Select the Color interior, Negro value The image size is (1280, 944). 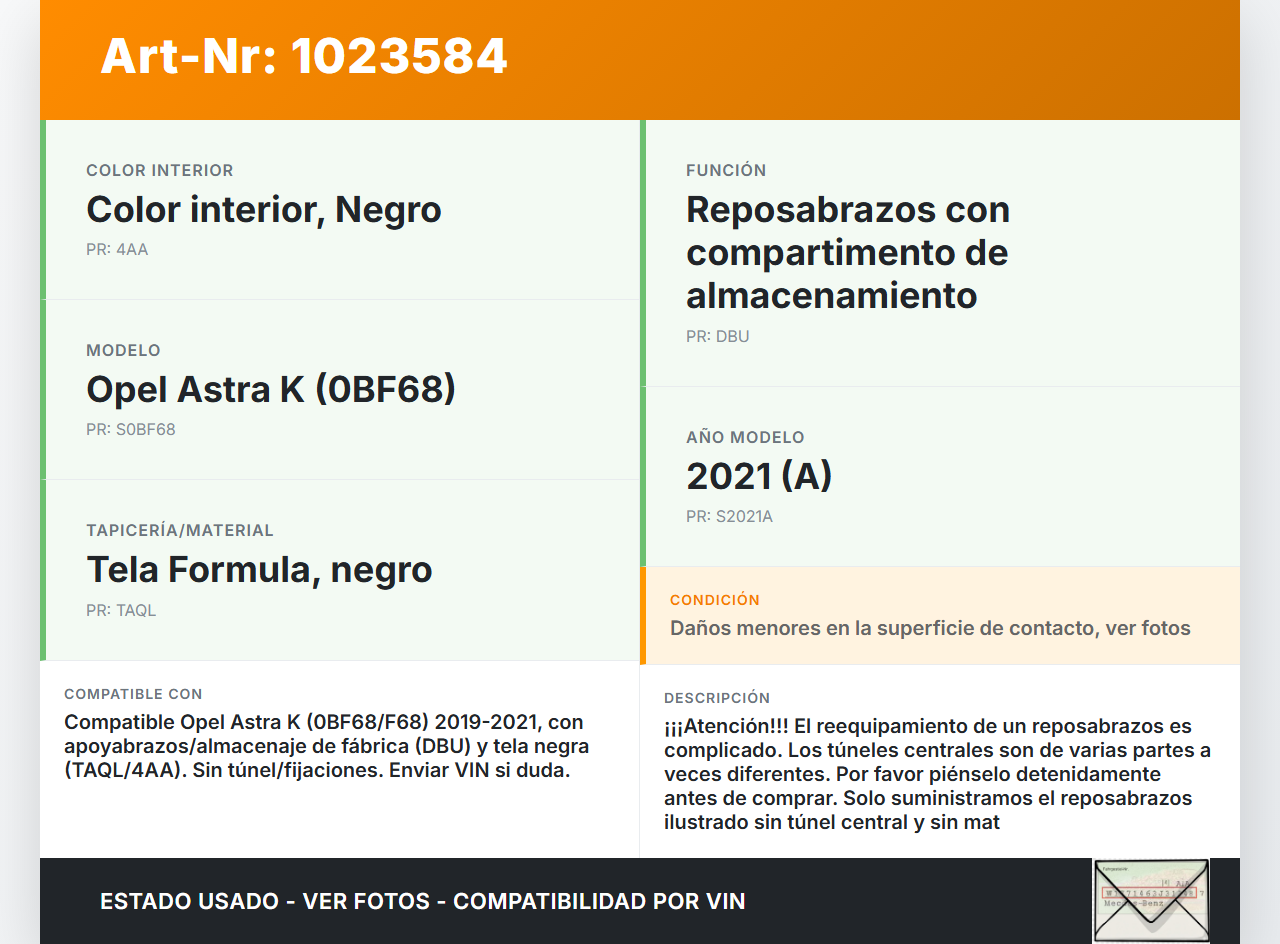264,210
